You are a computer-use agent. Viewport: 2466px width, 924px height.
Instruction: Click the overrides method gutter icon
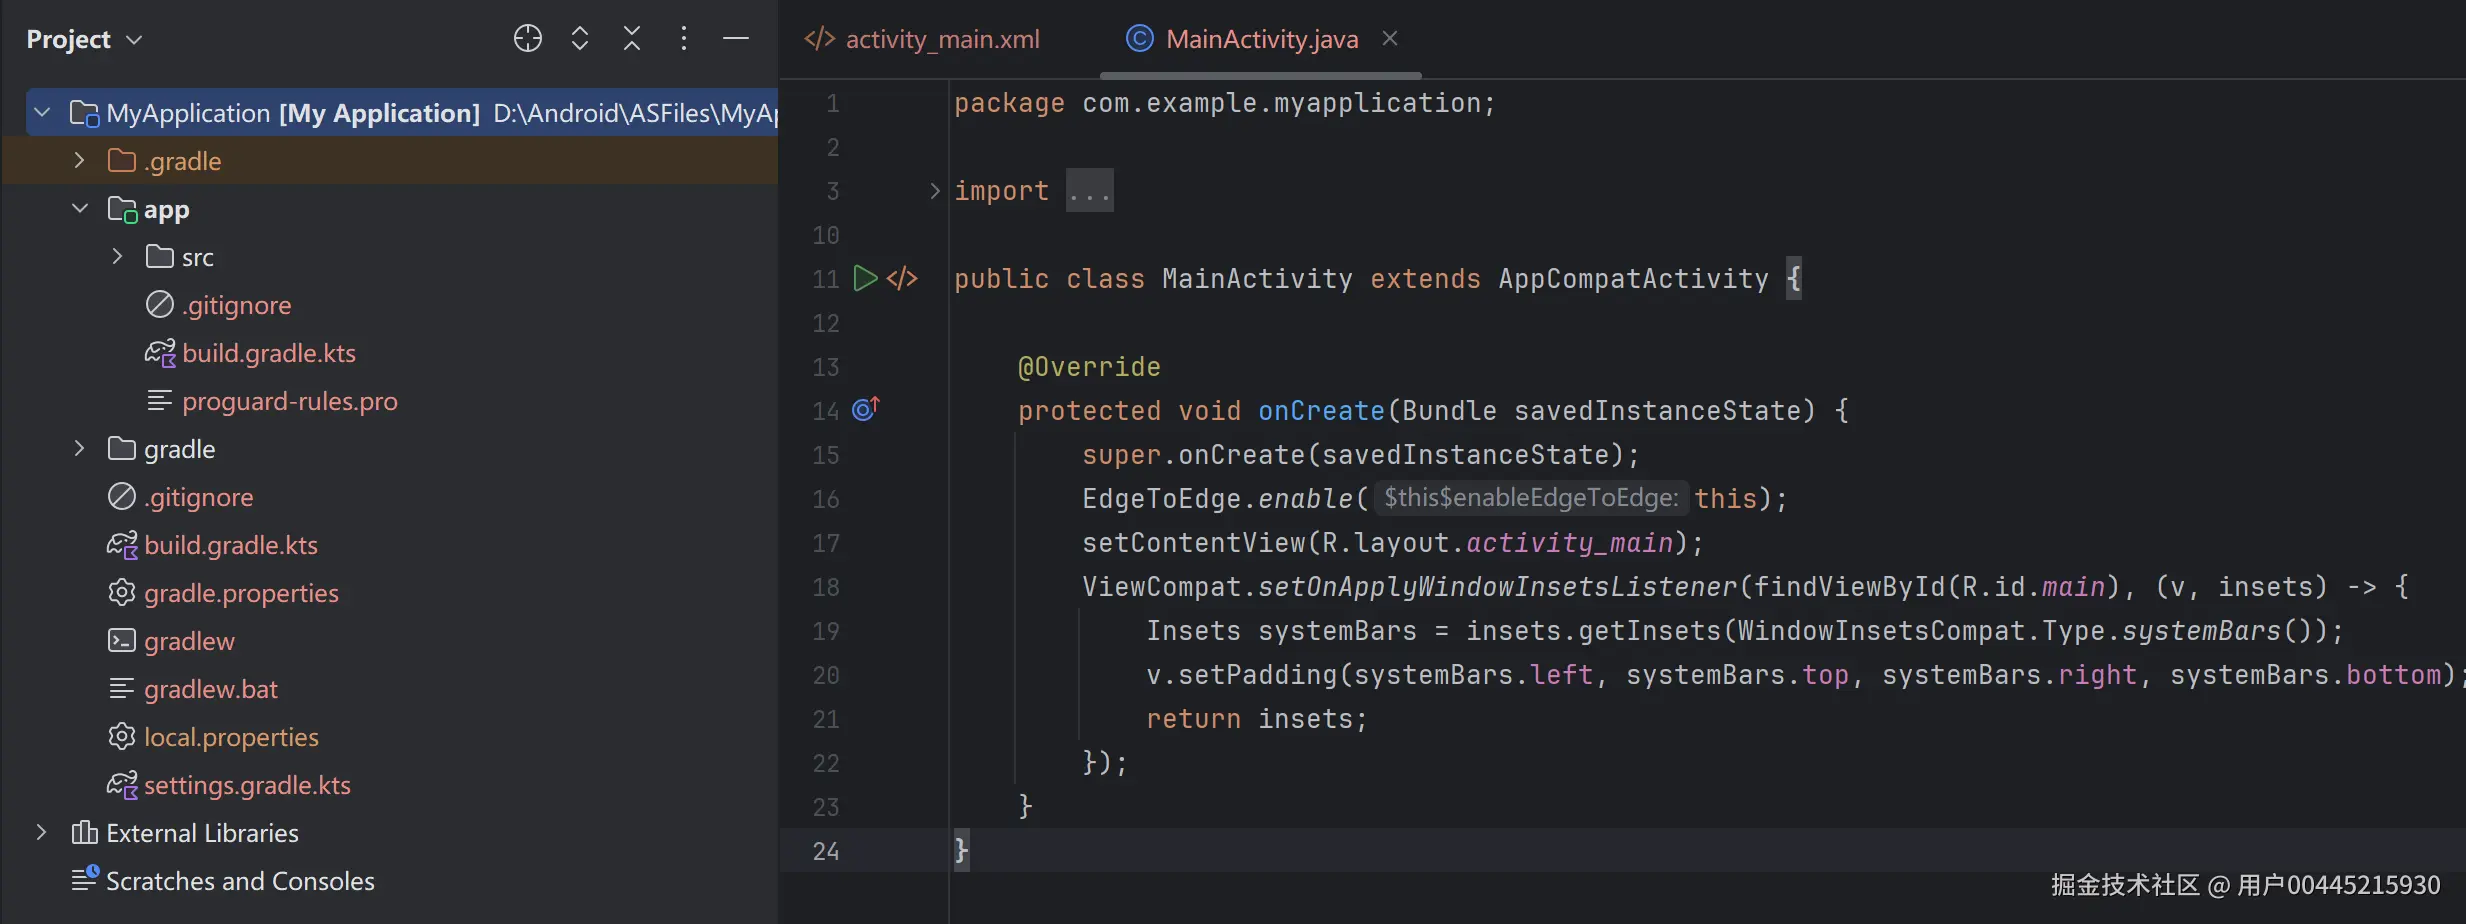click(x=866, y=409)
